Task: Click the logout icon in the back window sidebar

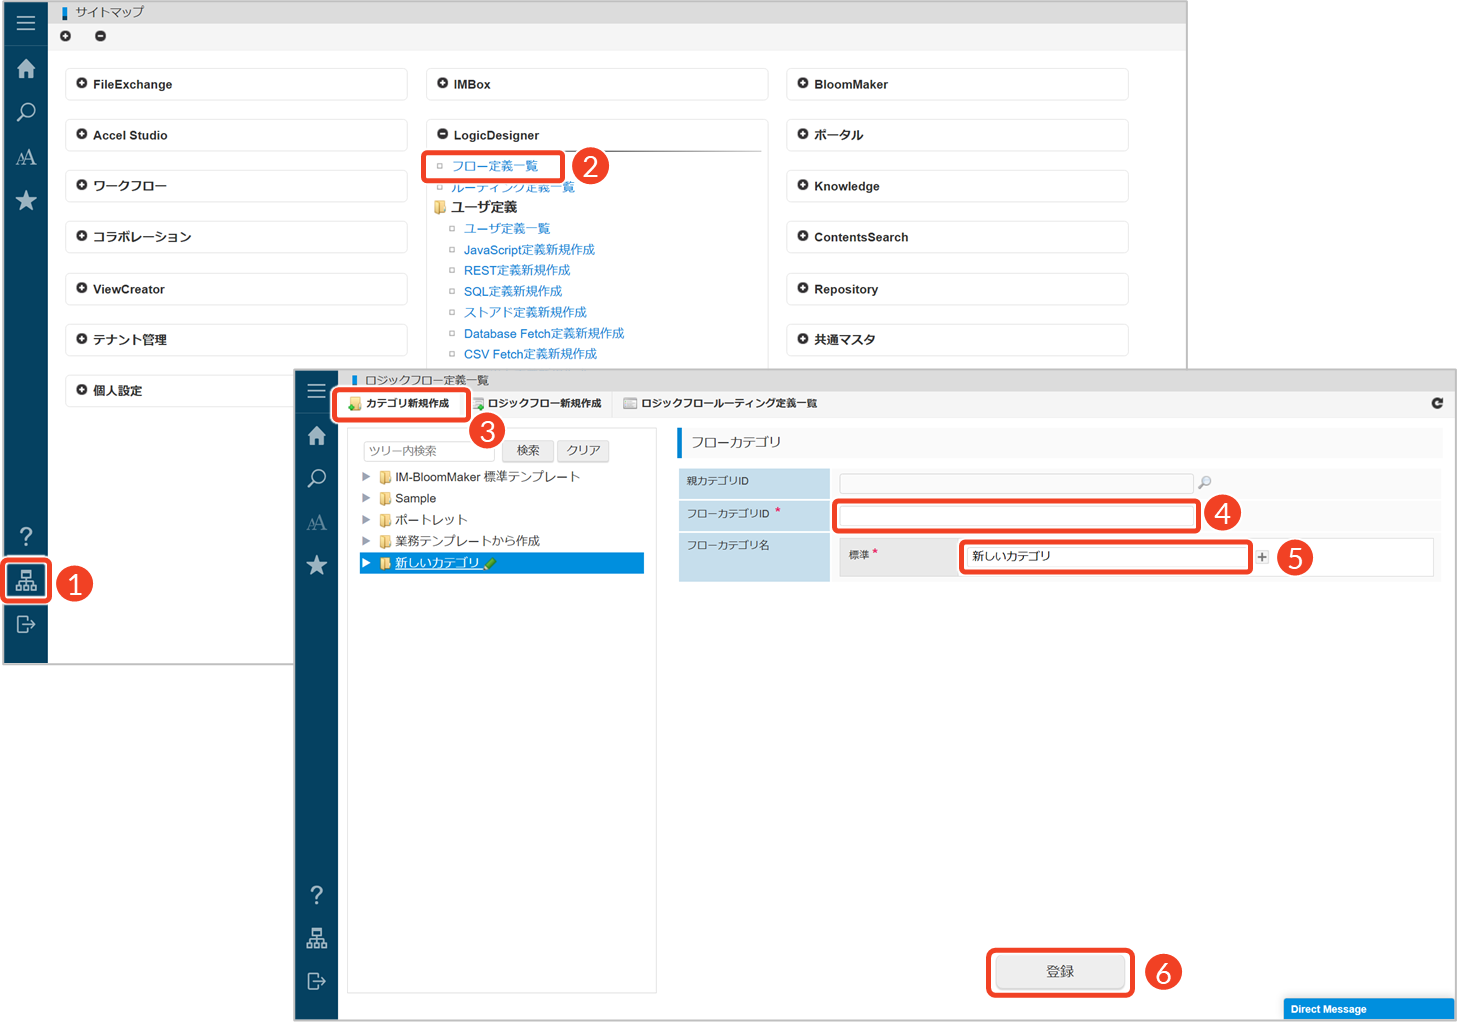Action: point(26,624)
